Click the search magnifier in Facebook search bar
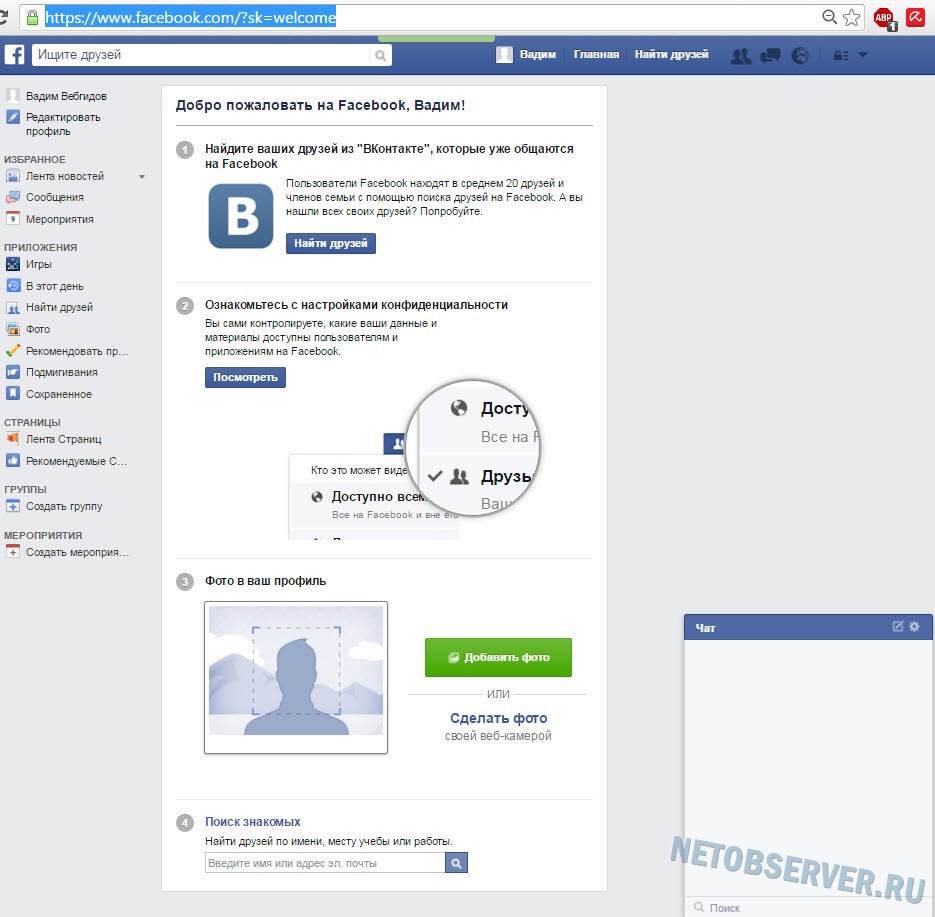Screen dimensions: 935x917 (x=380, y=56)
